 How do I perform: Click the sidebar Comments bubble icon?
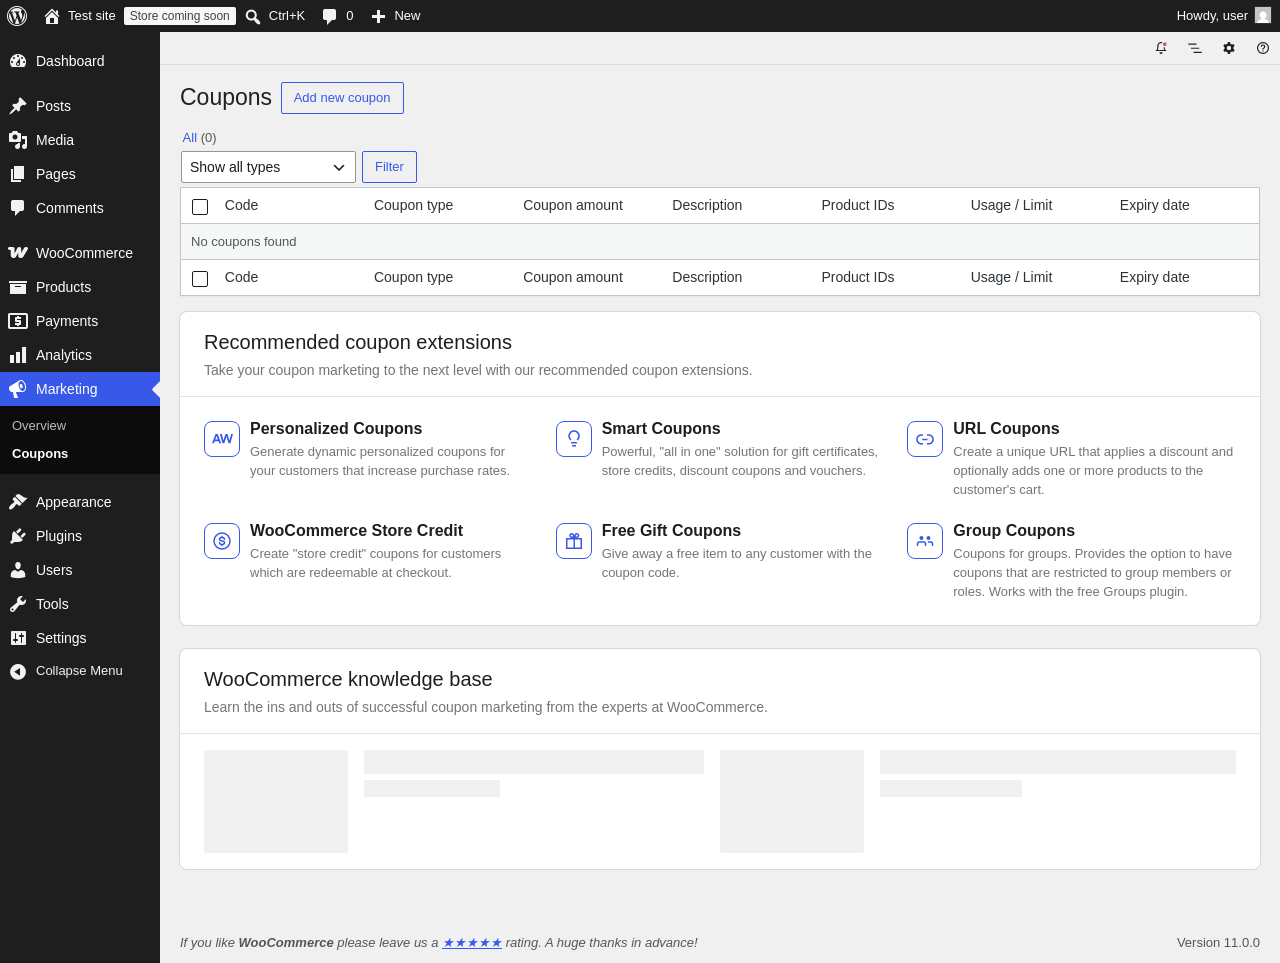tap(18, 208)
